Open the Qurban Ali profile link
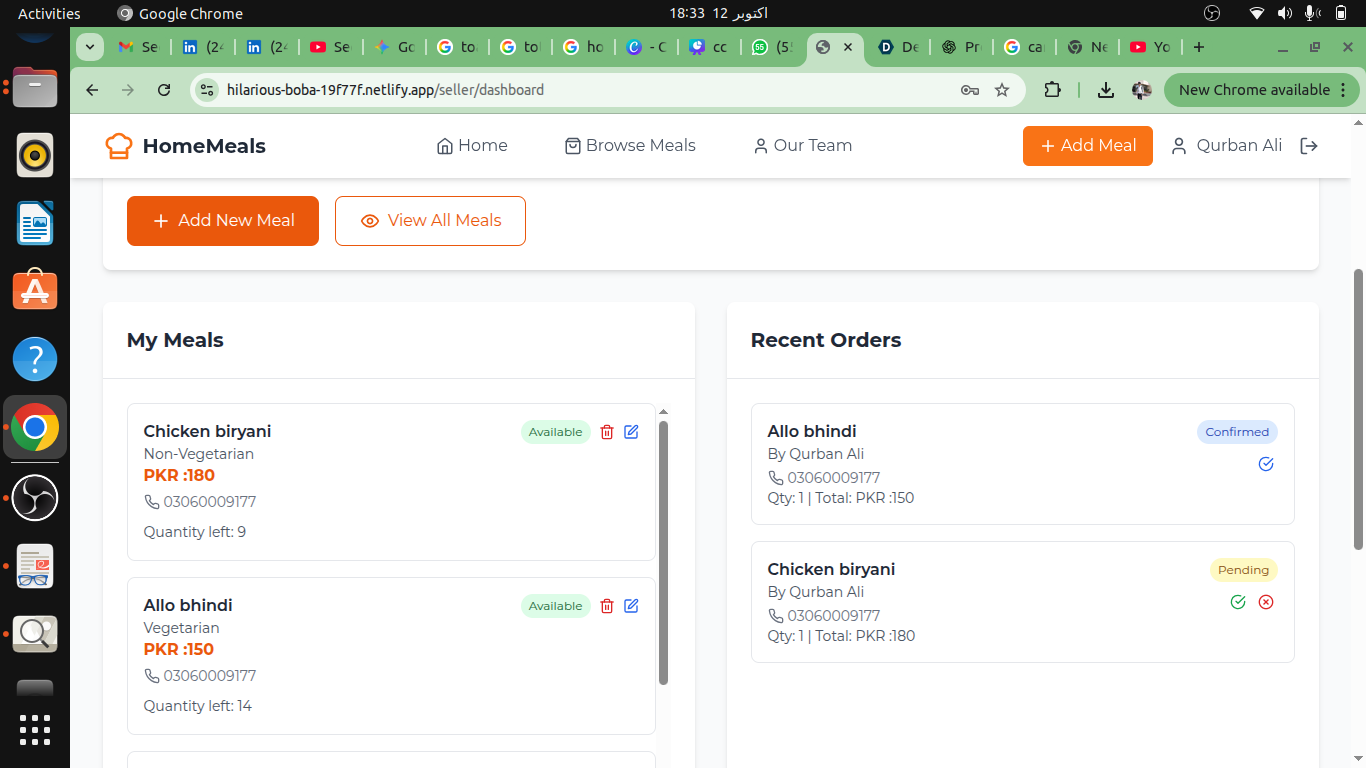Viewport: 1366px width, 768px height. pyautogui.click(x=1226, y=146)
